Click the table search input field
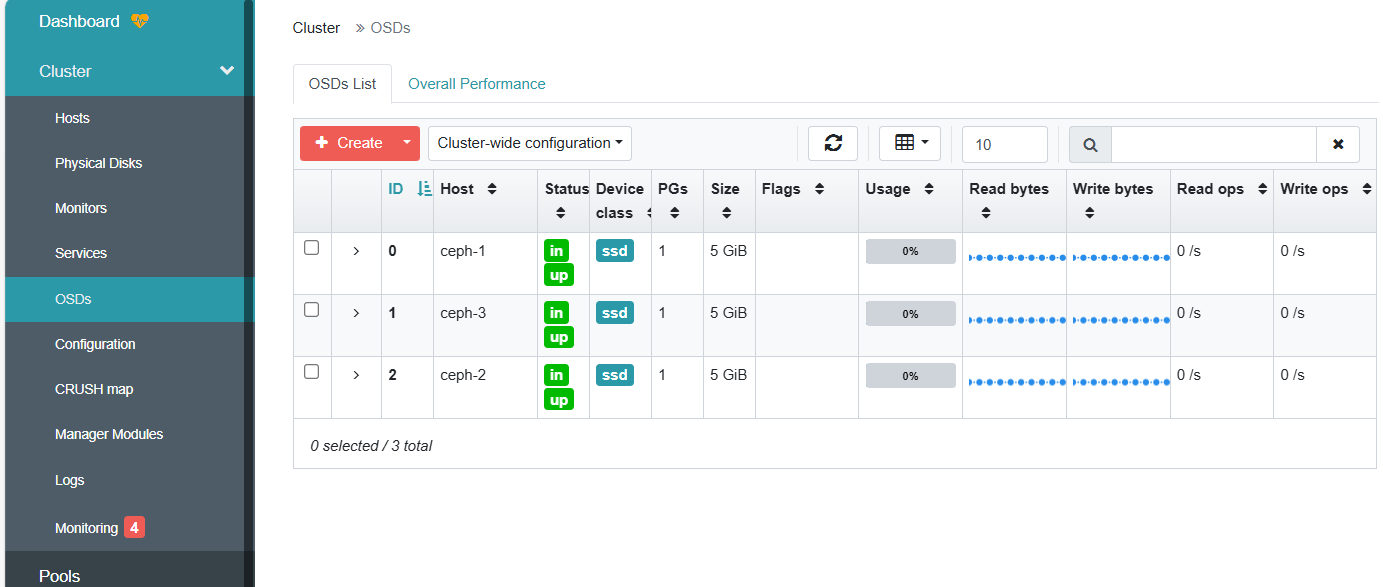 1213,145
